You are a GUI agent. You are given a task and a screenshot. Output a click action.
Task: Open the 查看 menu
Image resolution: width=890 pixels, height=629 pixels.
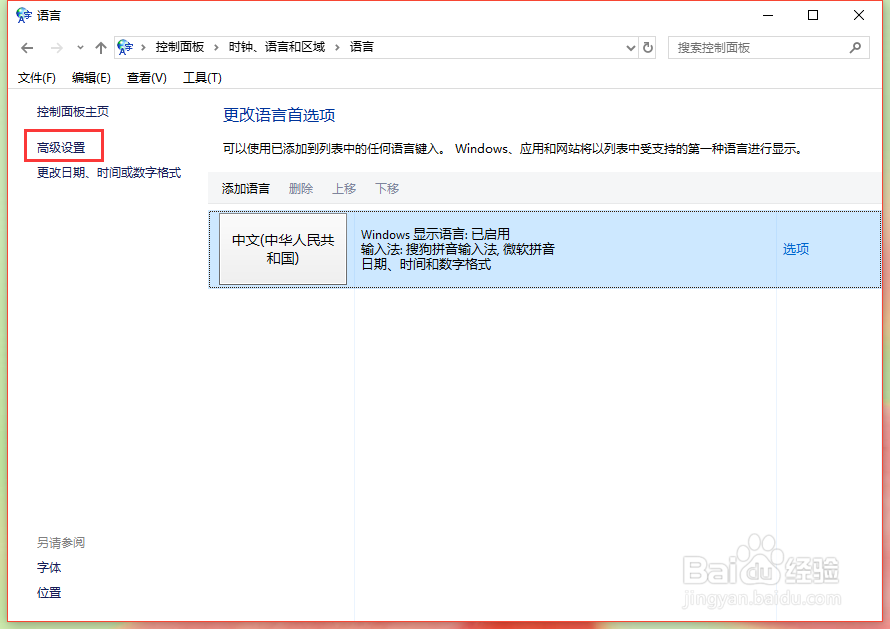(146, 77)
